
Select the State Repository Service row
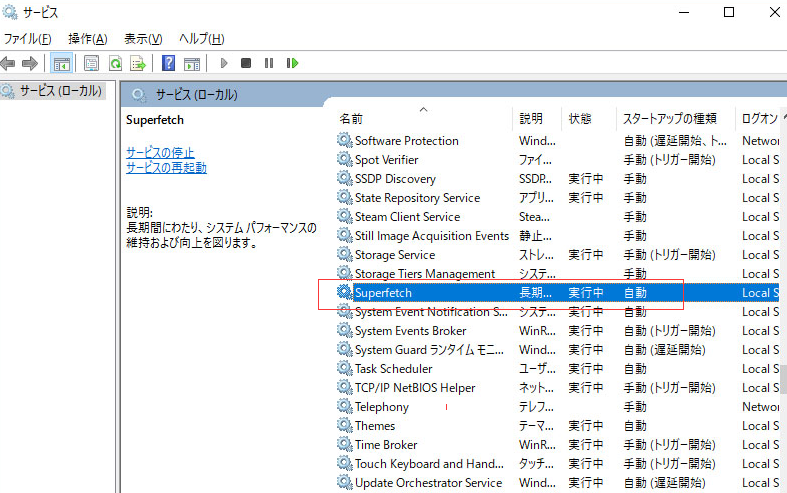coord(558,197)
